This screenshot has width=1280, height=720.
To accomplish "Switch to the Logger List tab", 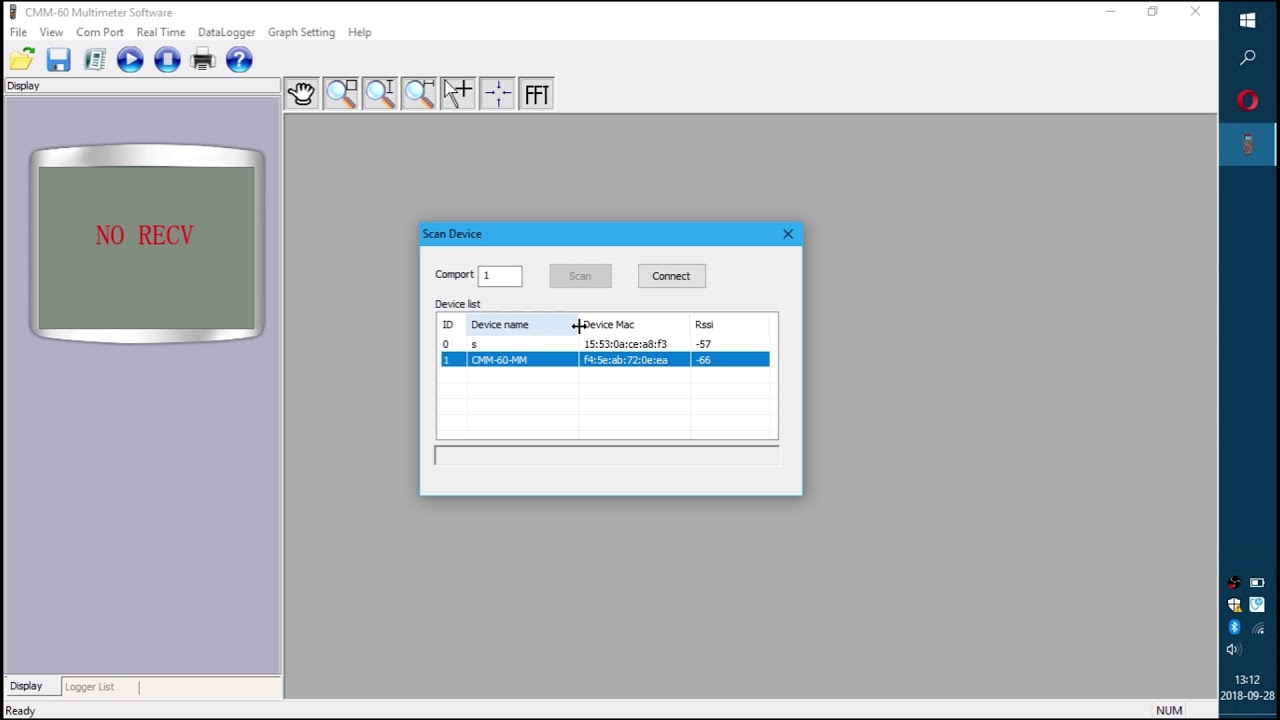I will [x=89, y=687].
